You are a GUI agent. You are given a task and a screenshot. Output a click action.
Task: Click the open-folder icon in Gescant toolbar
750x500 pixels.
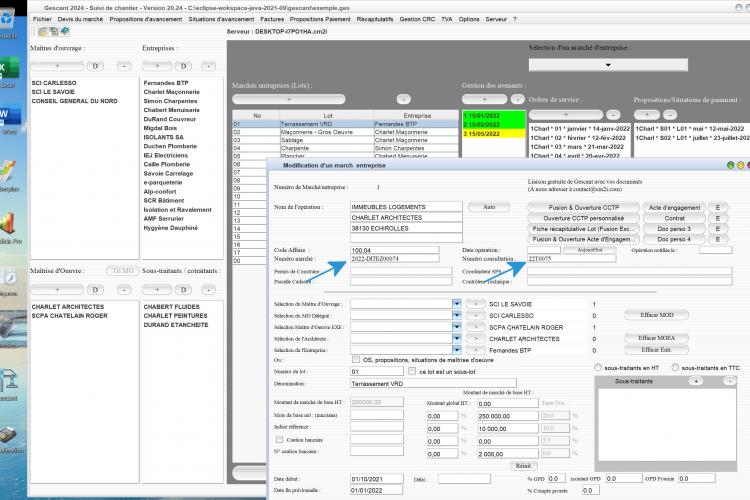point(42,32)
